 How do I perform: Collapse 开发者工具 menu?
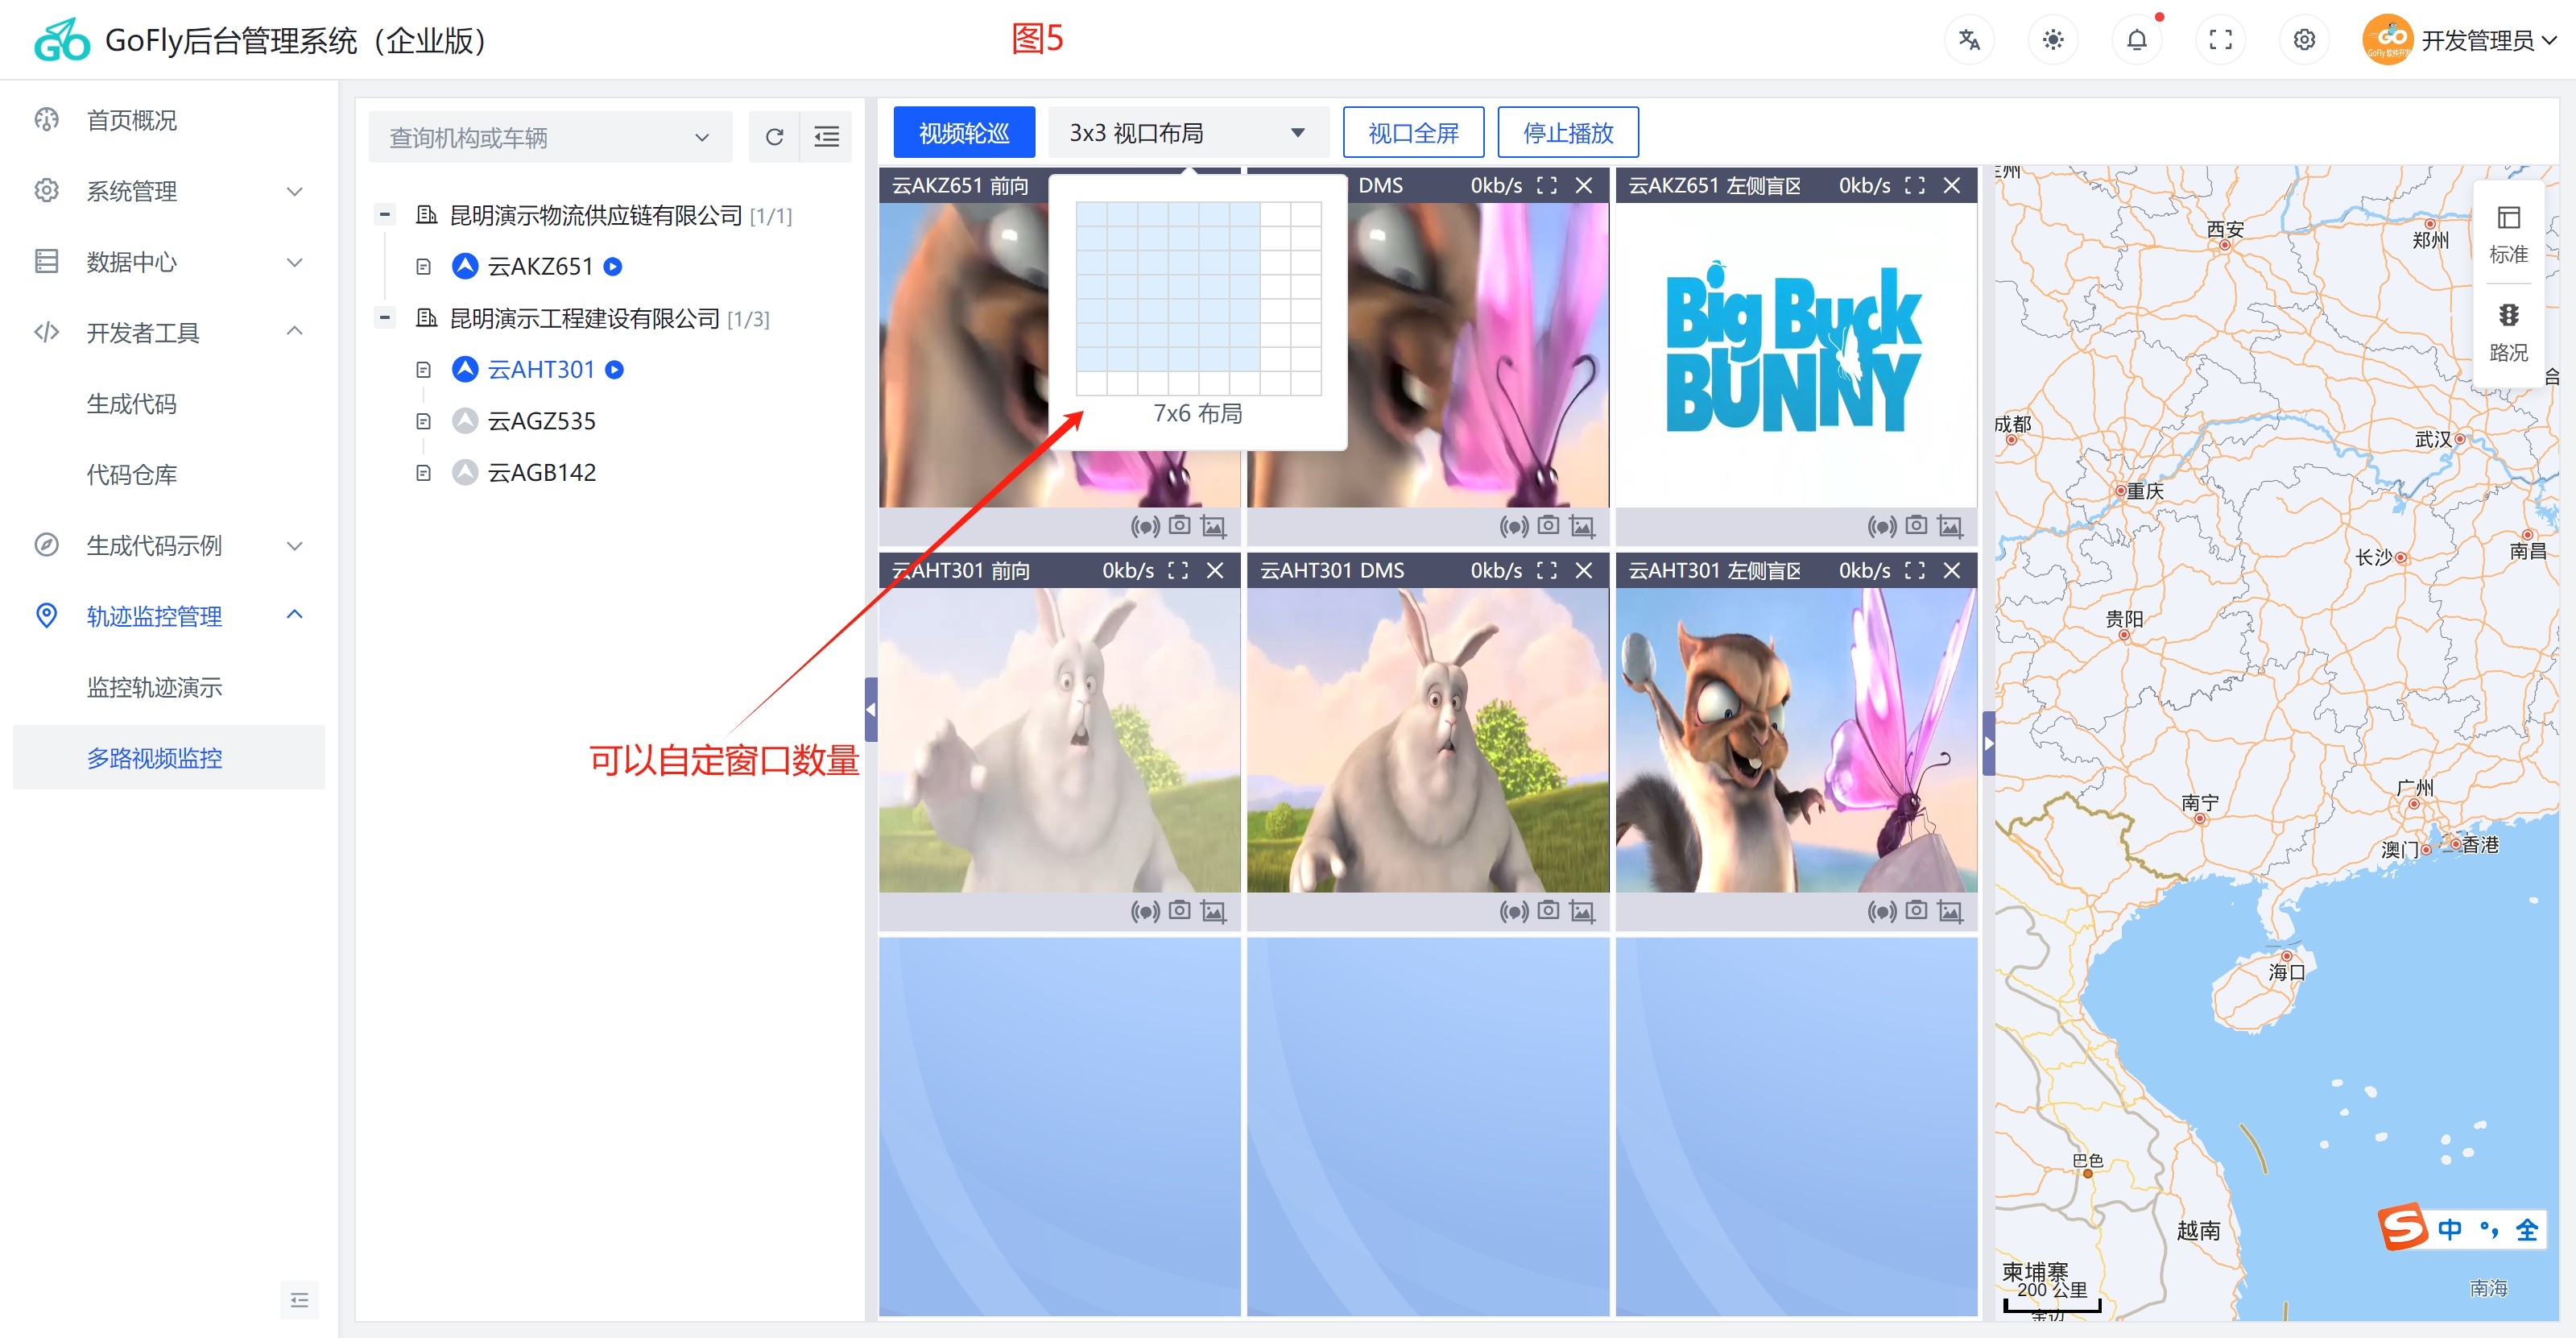click(168, 332)
